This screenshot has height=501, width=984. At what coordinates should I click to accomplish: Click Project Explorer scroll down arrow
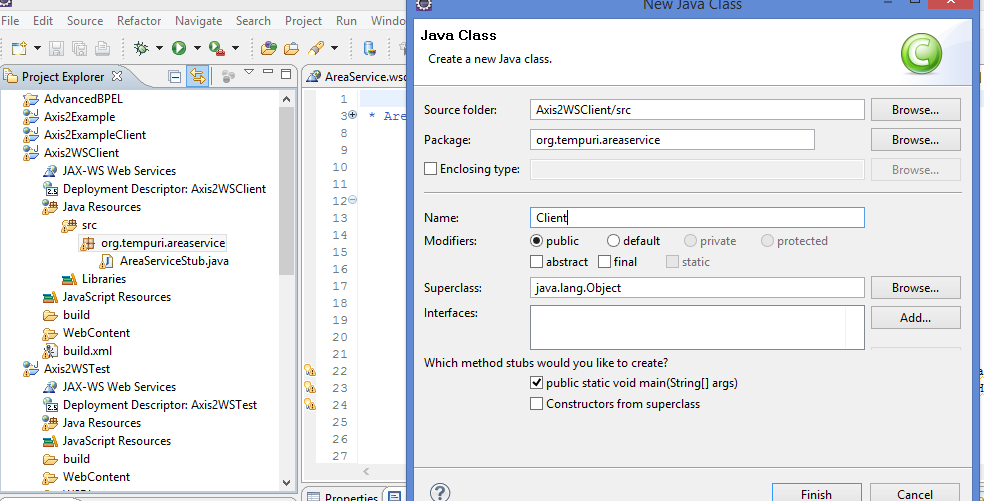point(287,483)
